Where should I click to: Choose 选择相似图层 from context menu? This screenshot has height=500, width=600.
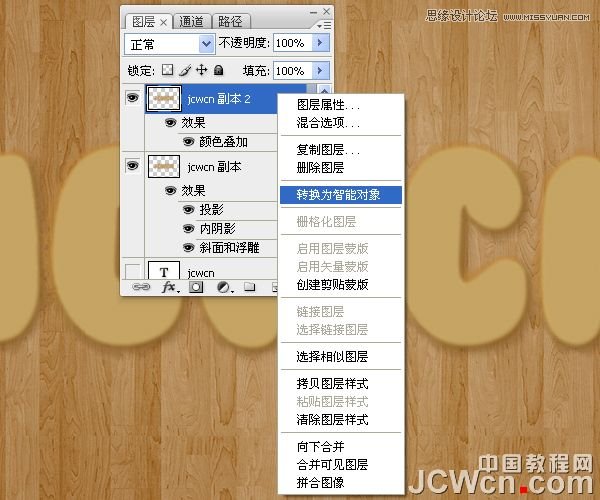332,357
